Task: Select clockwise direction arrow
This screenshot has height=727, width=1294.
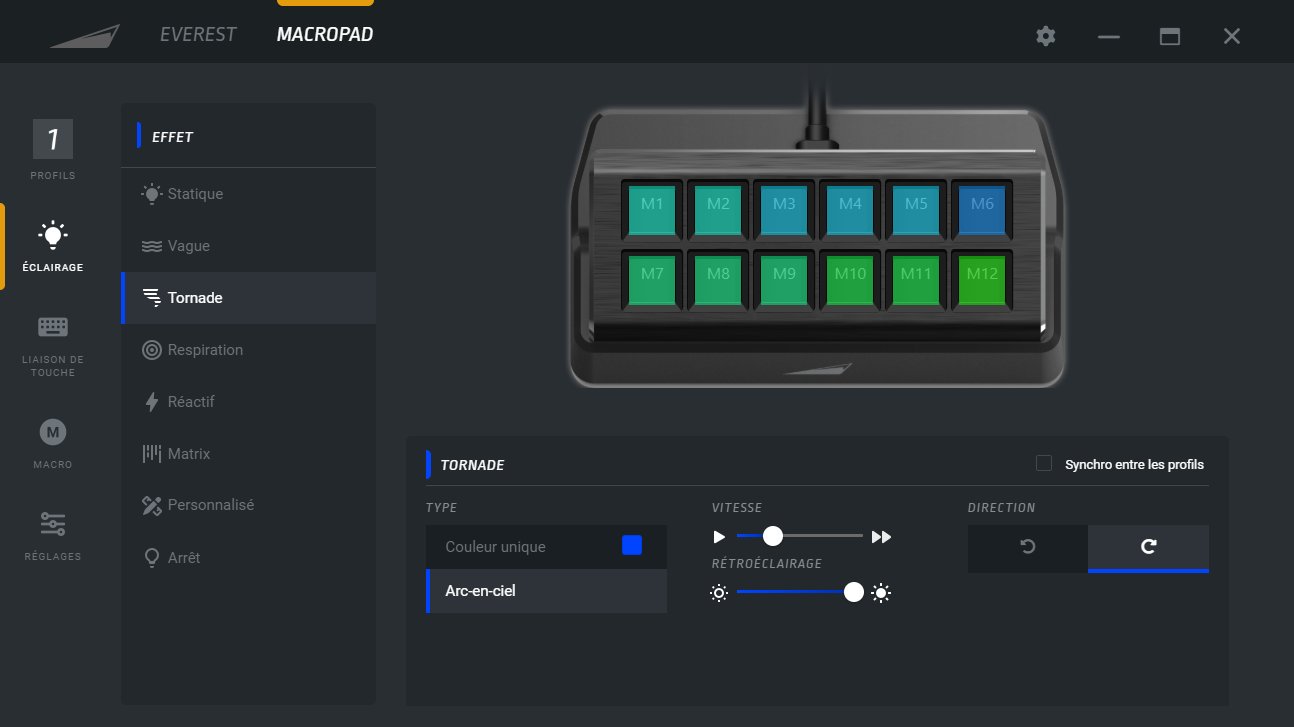Action: coord(1148,548)
